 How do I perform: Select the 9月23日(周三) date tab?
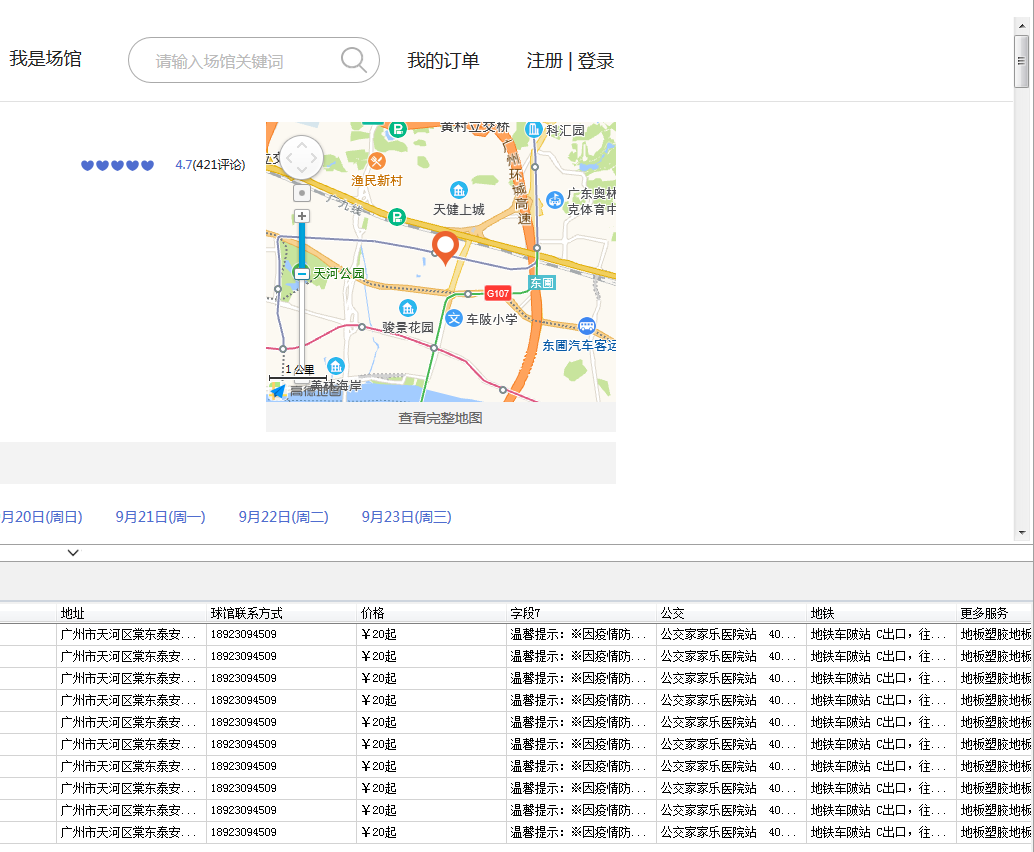[406, 517]
